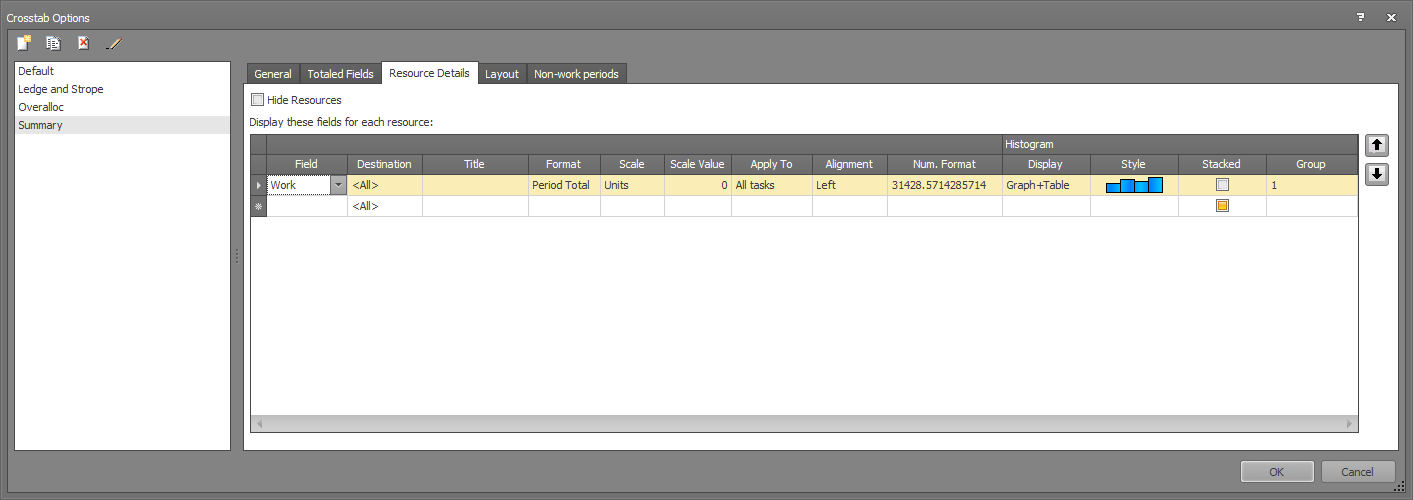Enable the Hide Resources checkbox
Screen dimensions: 1413x500
point(258,100)
